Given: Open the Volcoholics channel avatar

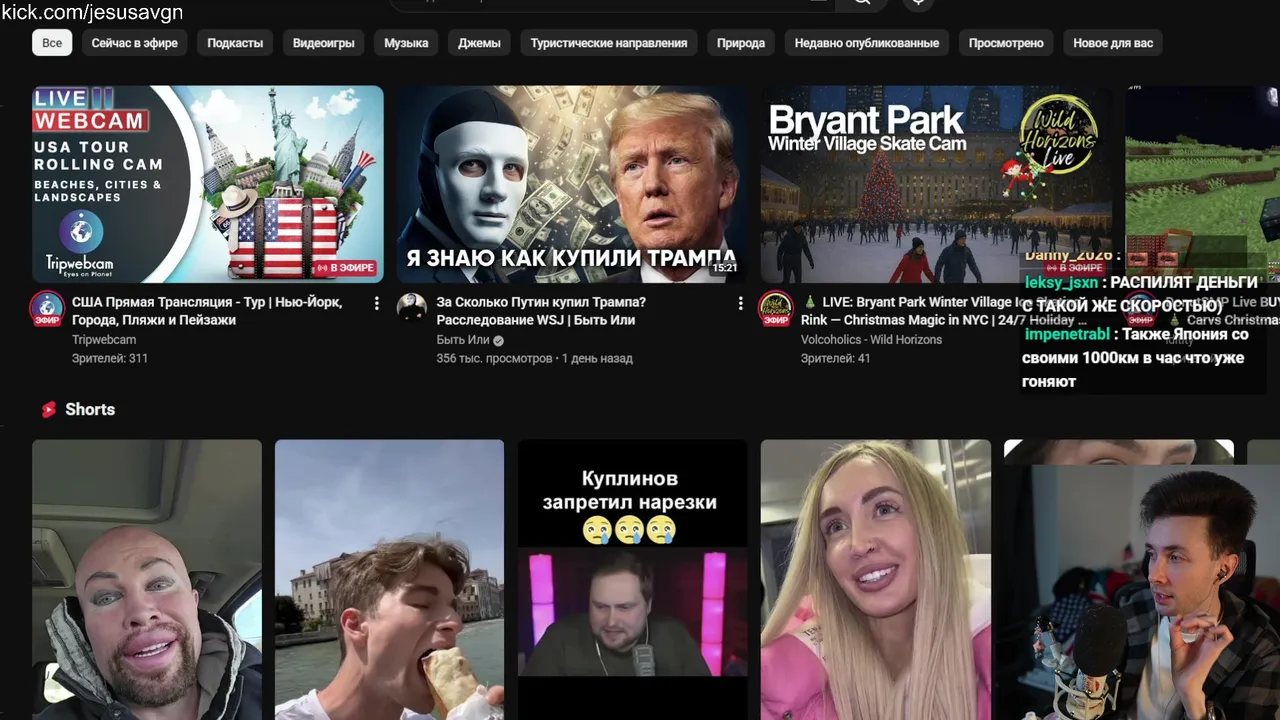Looking at the screenshot, I should tap(776, 309).
